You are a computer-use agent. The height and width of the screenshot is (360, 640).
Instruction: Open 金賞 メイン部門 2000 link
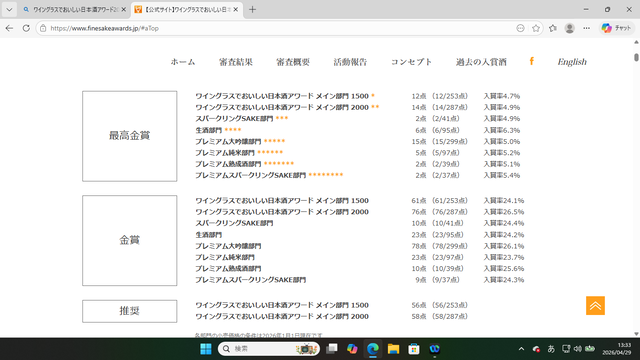click(x=282, y=212)
